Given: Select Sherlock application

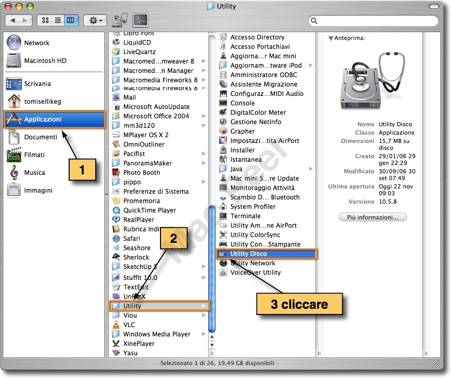Looking at the screenshot, I should (x=136, y=257).
